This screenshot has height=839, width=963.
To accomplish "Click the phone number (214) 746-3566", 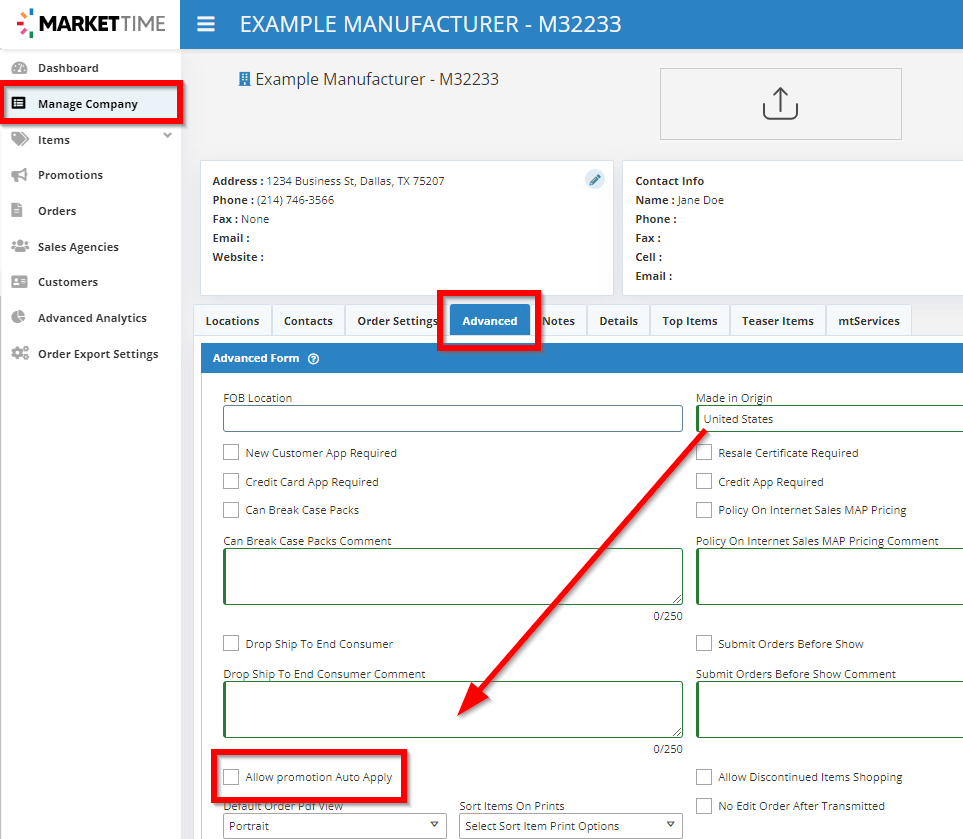I will tap(295, 200).
